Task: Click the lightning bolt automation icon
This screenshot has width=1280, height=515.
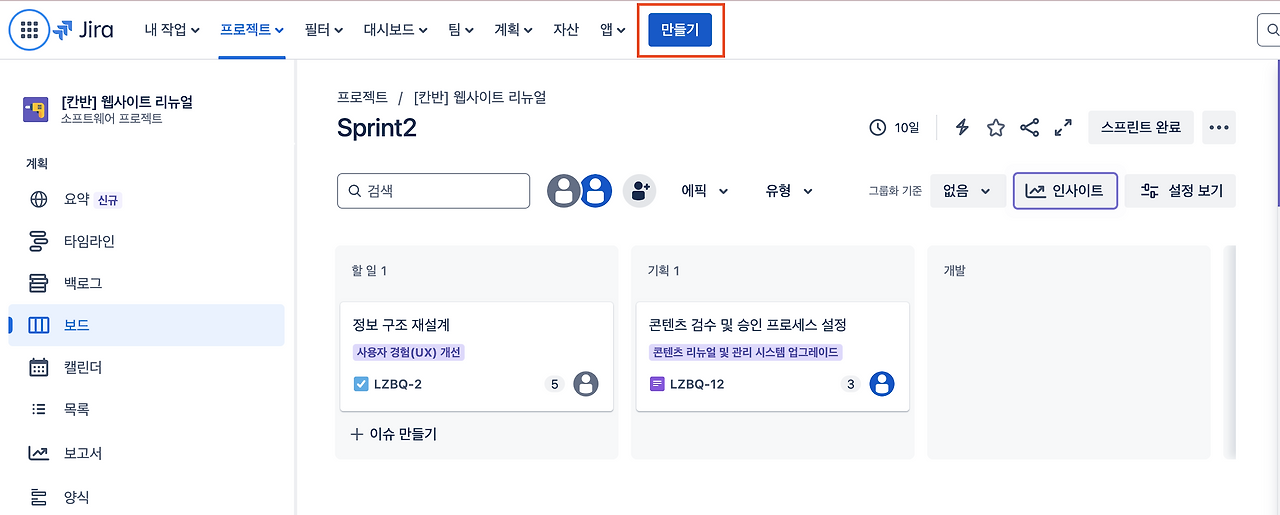Action: coord(962,127)
